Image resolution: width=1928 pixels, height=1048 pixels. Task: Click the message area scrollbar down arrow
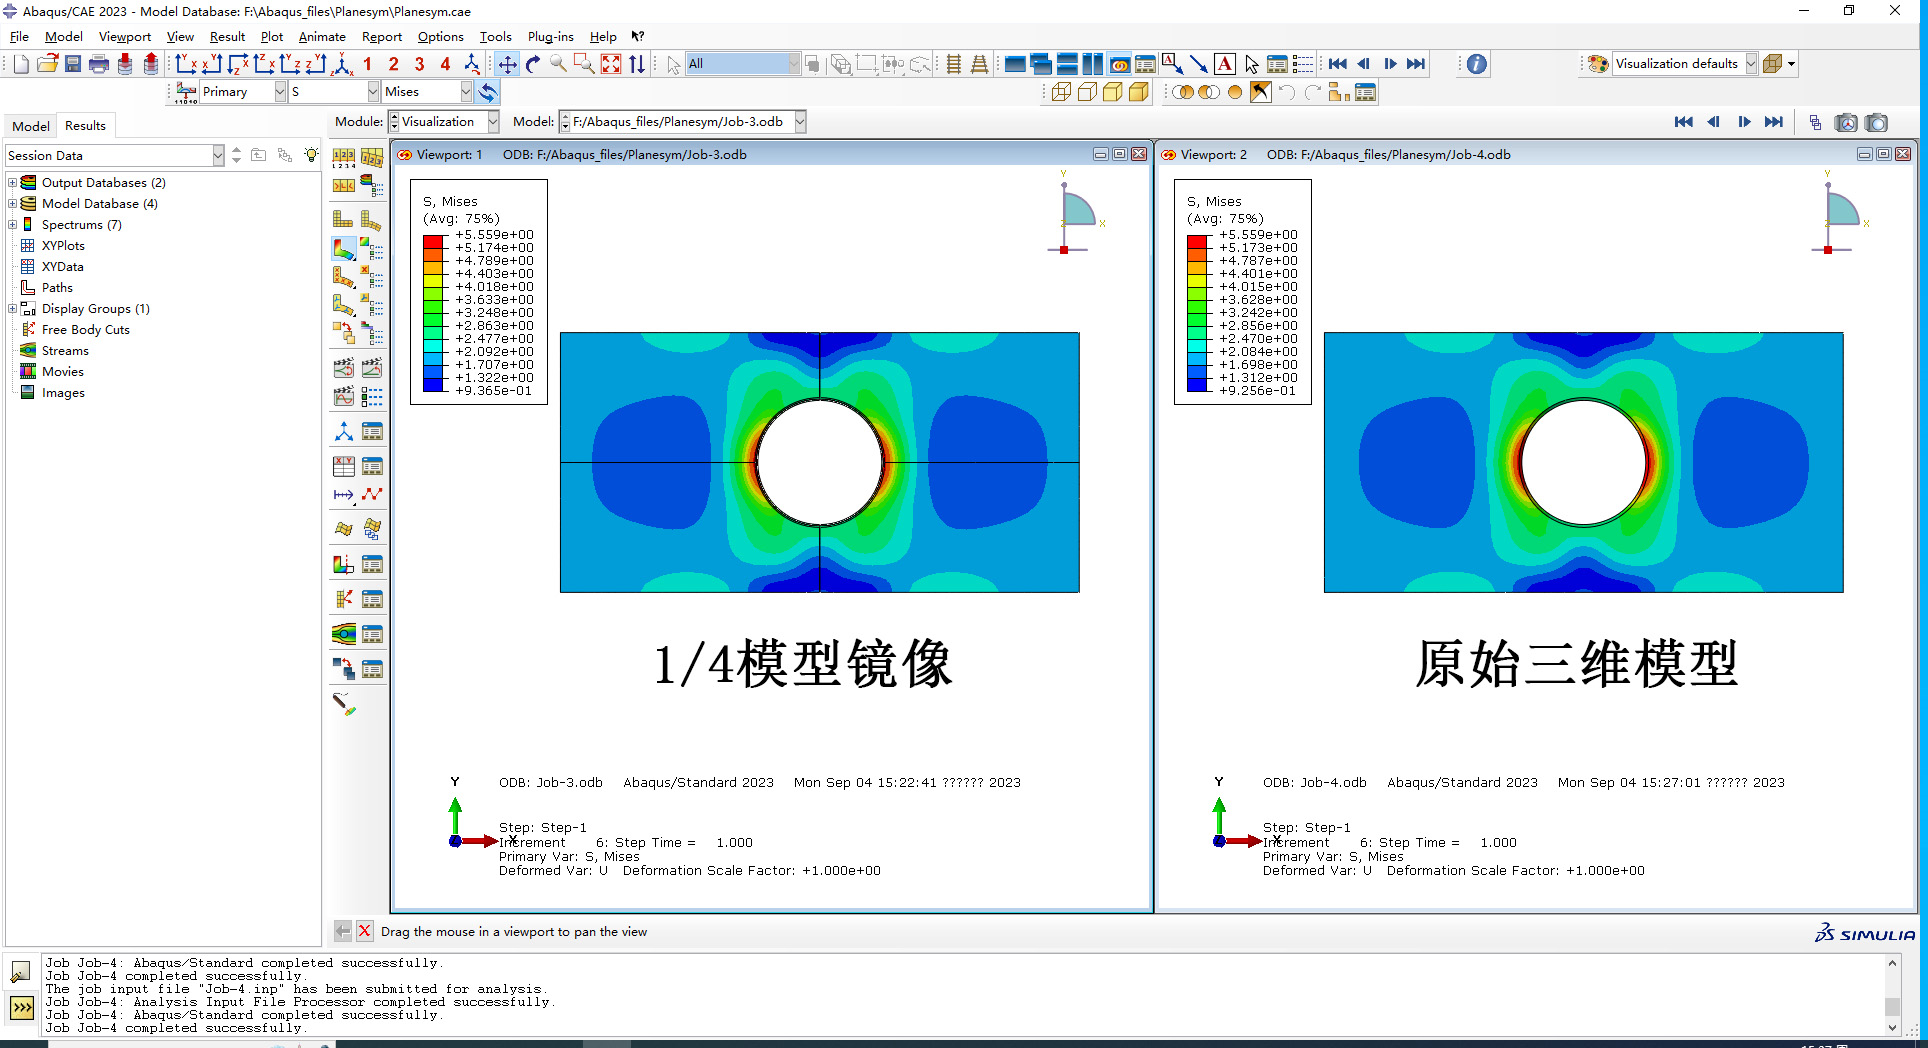[1892, 1027]
